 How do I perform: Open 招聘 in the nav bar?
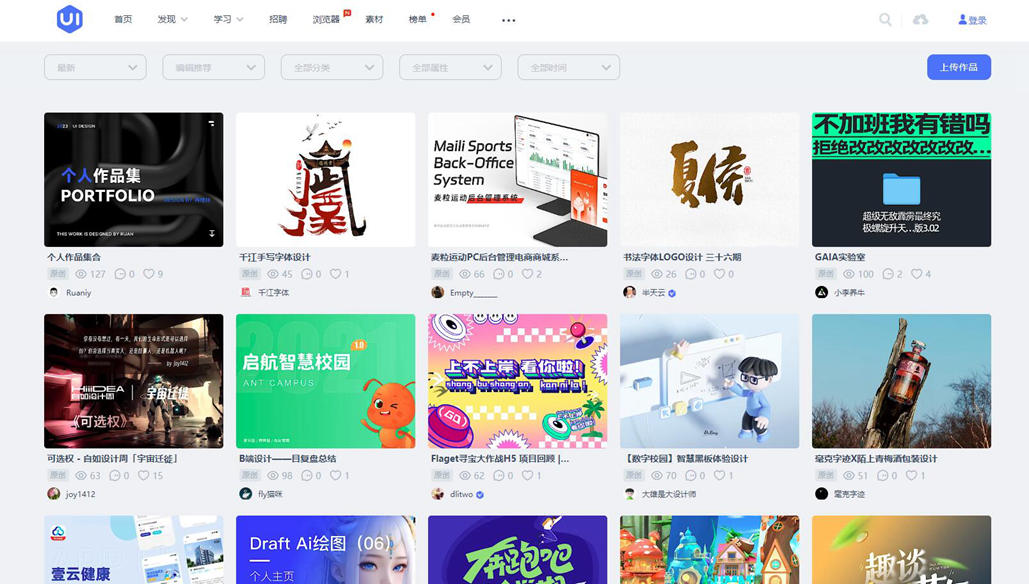(278, 20)
